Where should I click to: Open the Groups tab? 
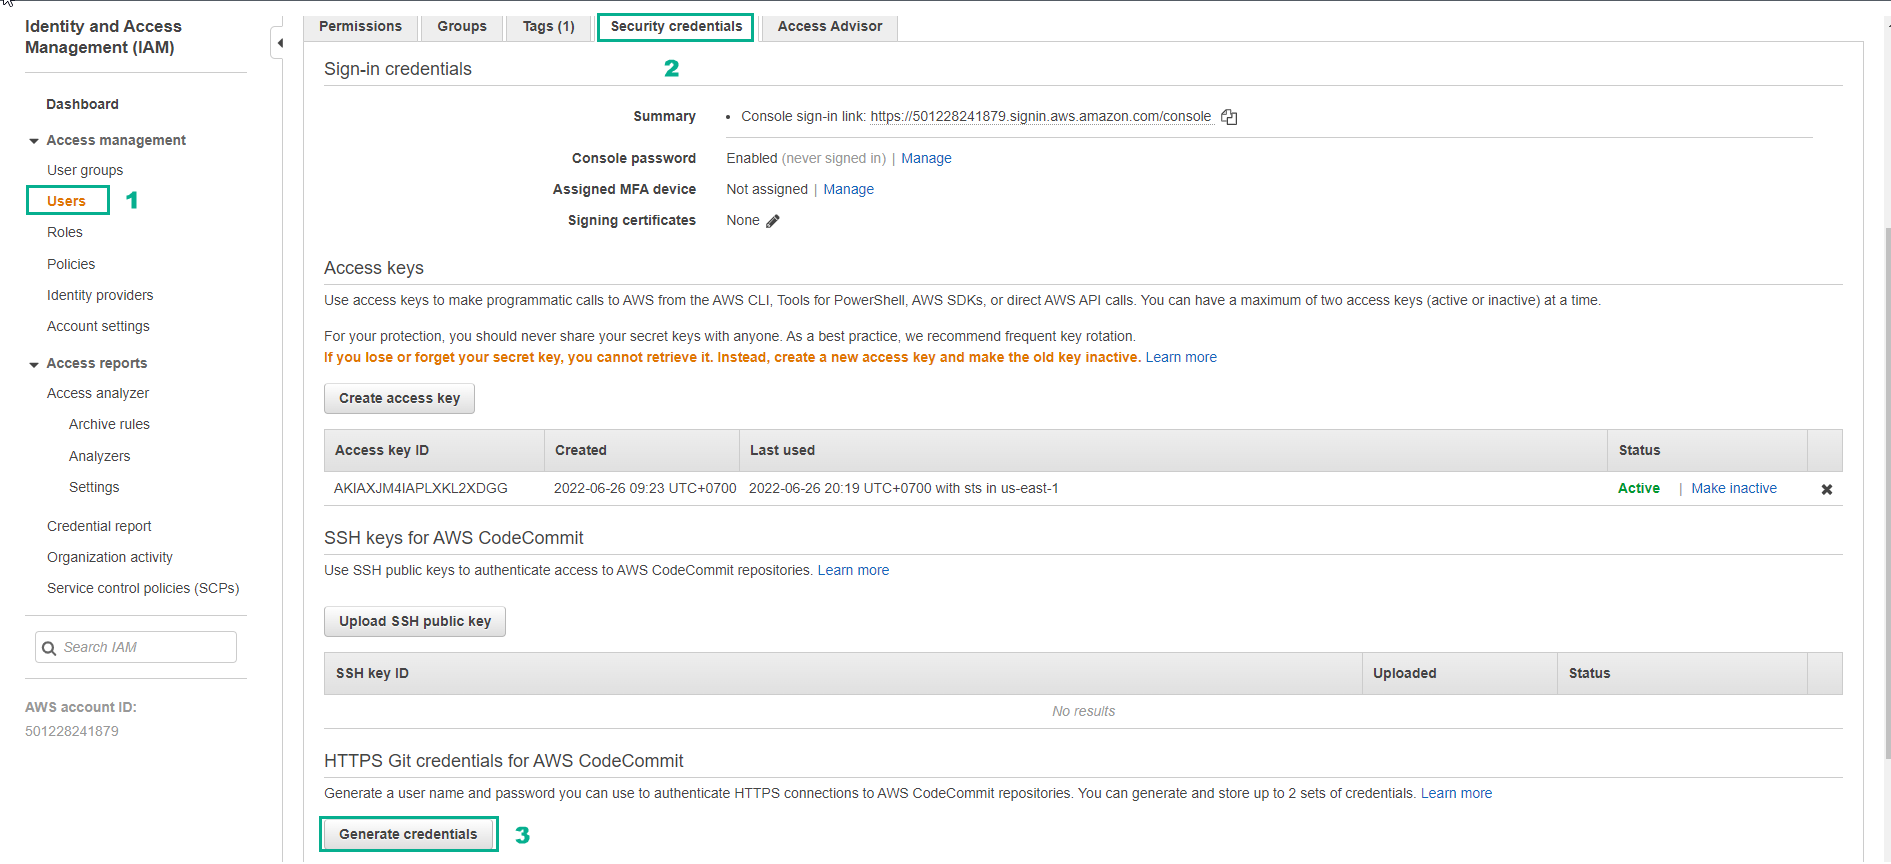[461, 27]
